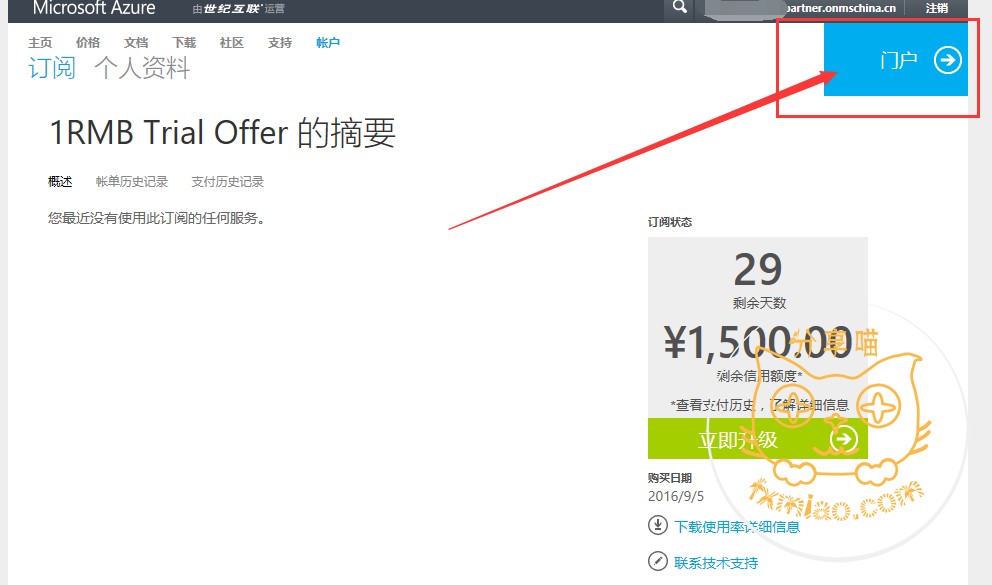Open the 主页 menu item
The height and width of the screenshot is (585, 992).
point(40,42)
